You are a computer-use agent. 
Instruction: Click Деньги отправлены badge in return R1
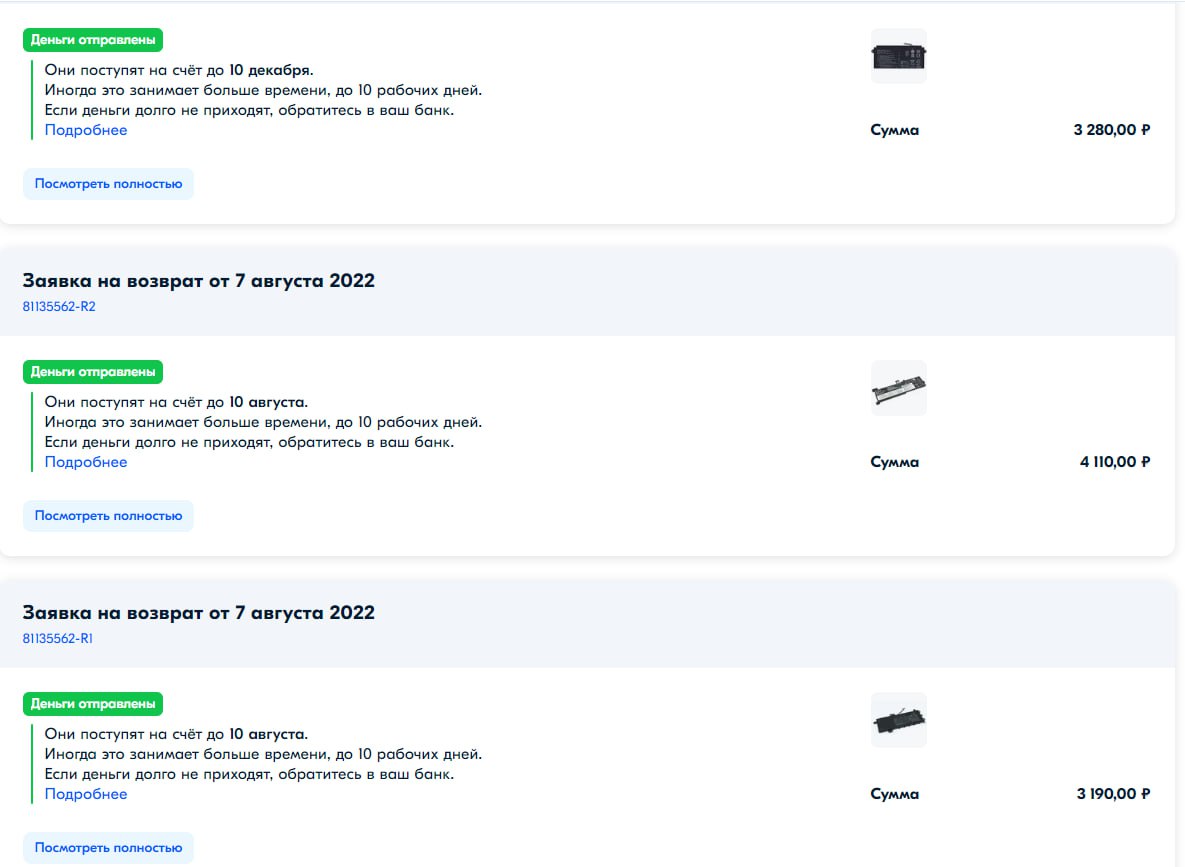(93, 703)
